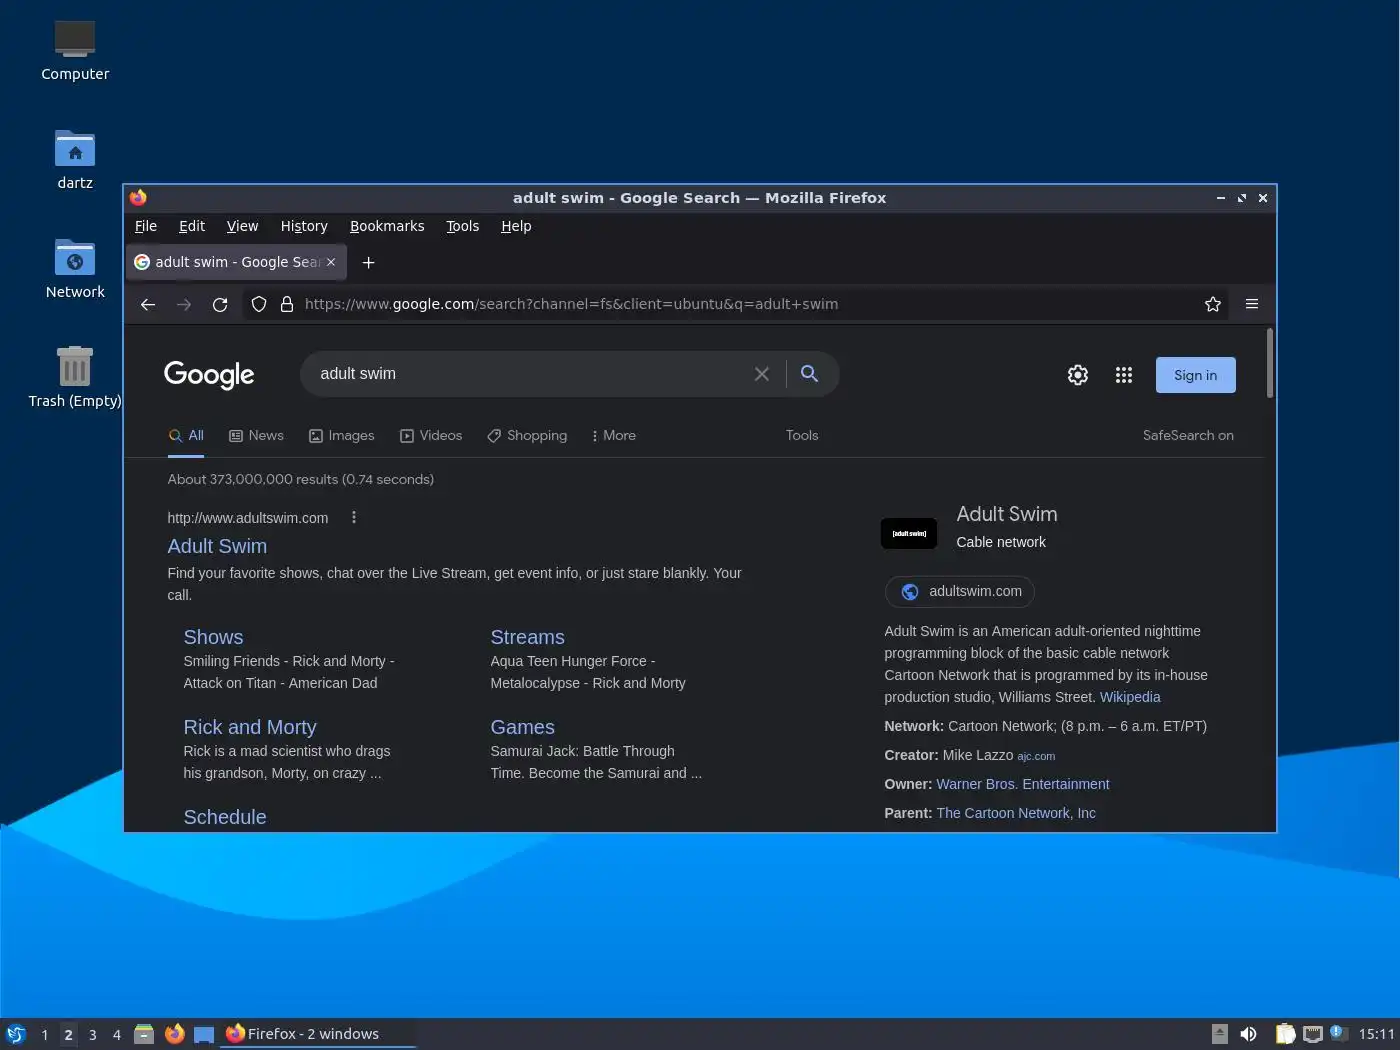Open the Games sitelink
1400x1050 pixels.
tap(522, 727)
